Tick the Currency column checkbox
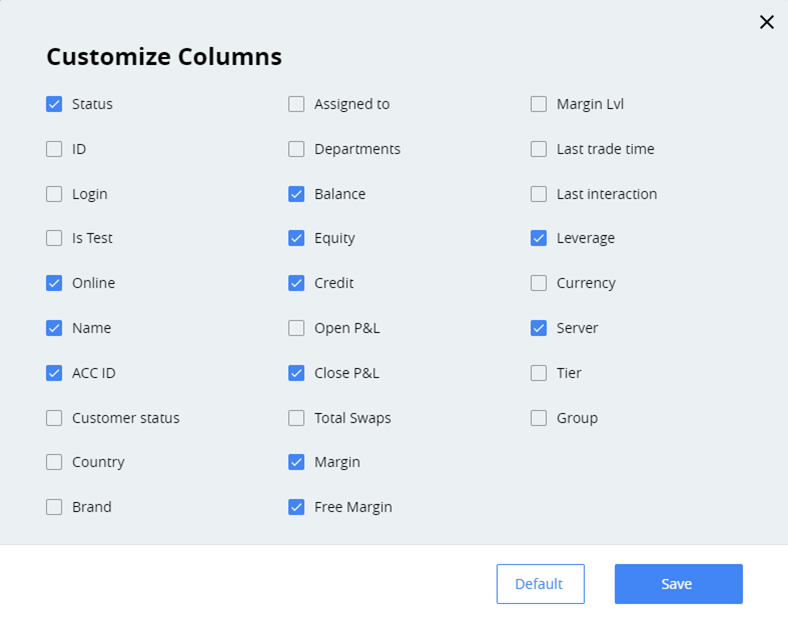Viewport: 788px width, 622px height. click(x=539, y=283)
